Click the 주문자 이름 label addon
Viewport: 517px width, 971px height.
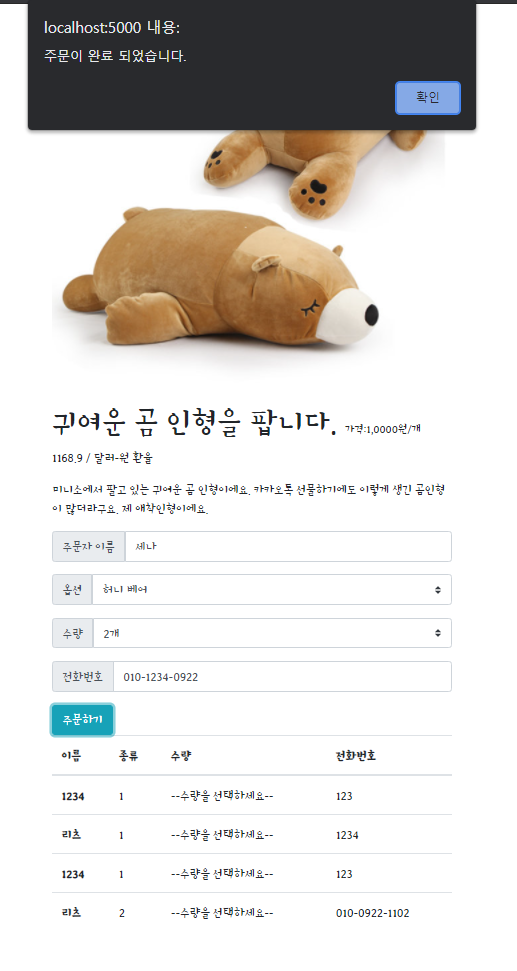pyautogui.click(x=89, y=546)
